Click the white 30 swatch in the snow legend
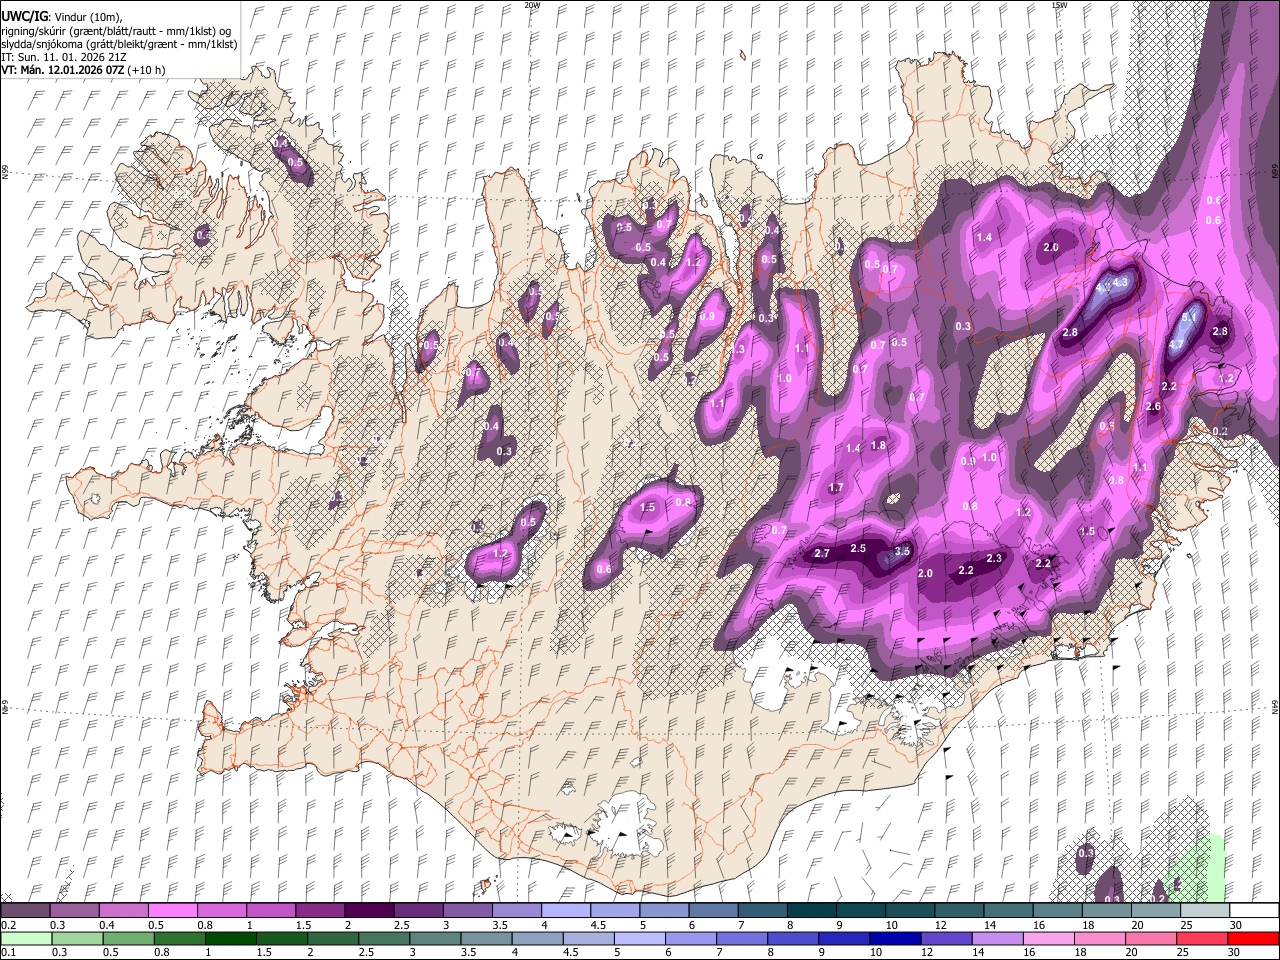Viewport: 1280px width, 960px height. (1254, 911)
